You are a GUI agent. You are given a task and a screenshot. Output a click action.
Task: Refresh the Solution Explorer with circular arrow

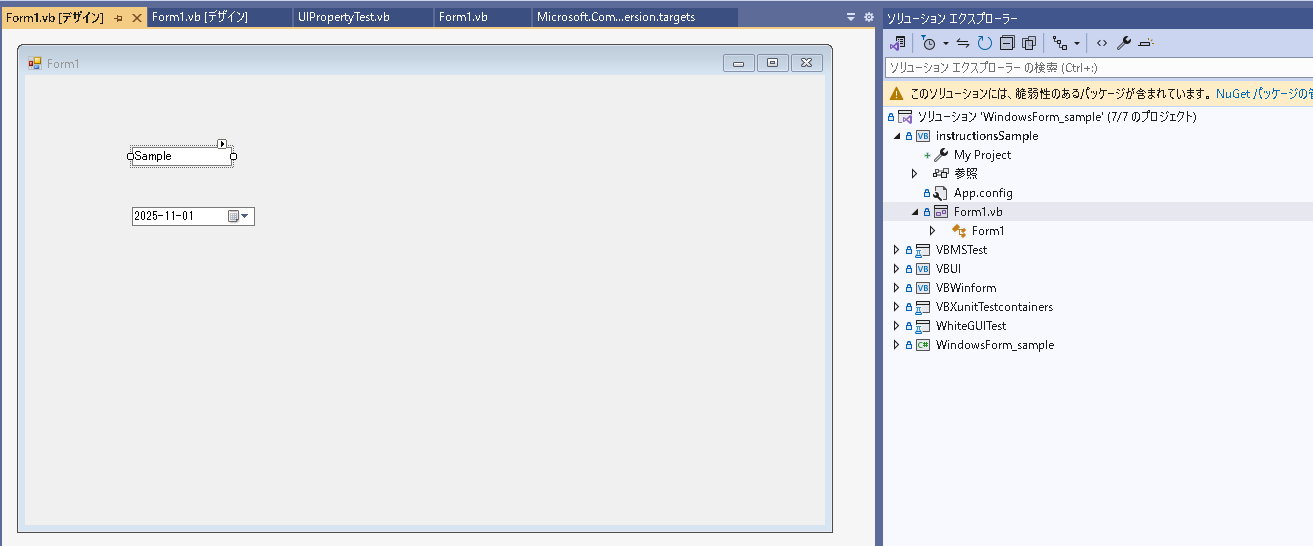pos(985,43)
